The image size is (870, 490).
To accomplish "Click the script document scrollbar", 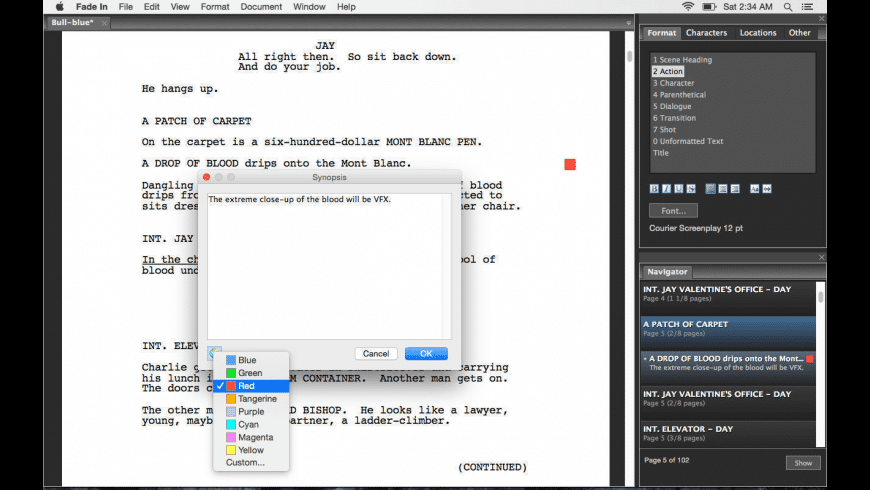I will [629, 57].
